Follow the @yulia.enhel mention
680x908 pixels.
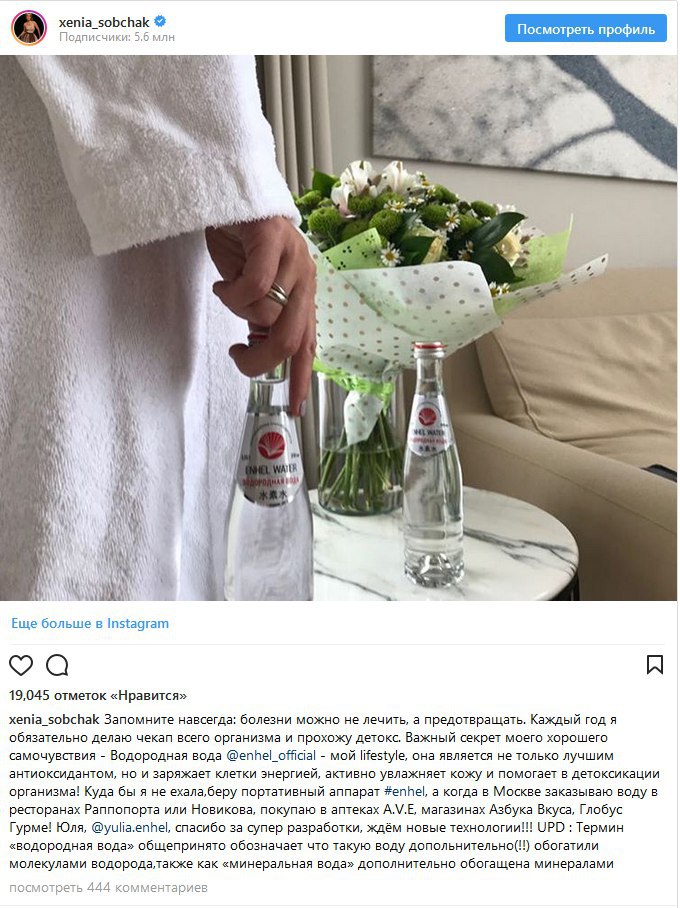130,828
